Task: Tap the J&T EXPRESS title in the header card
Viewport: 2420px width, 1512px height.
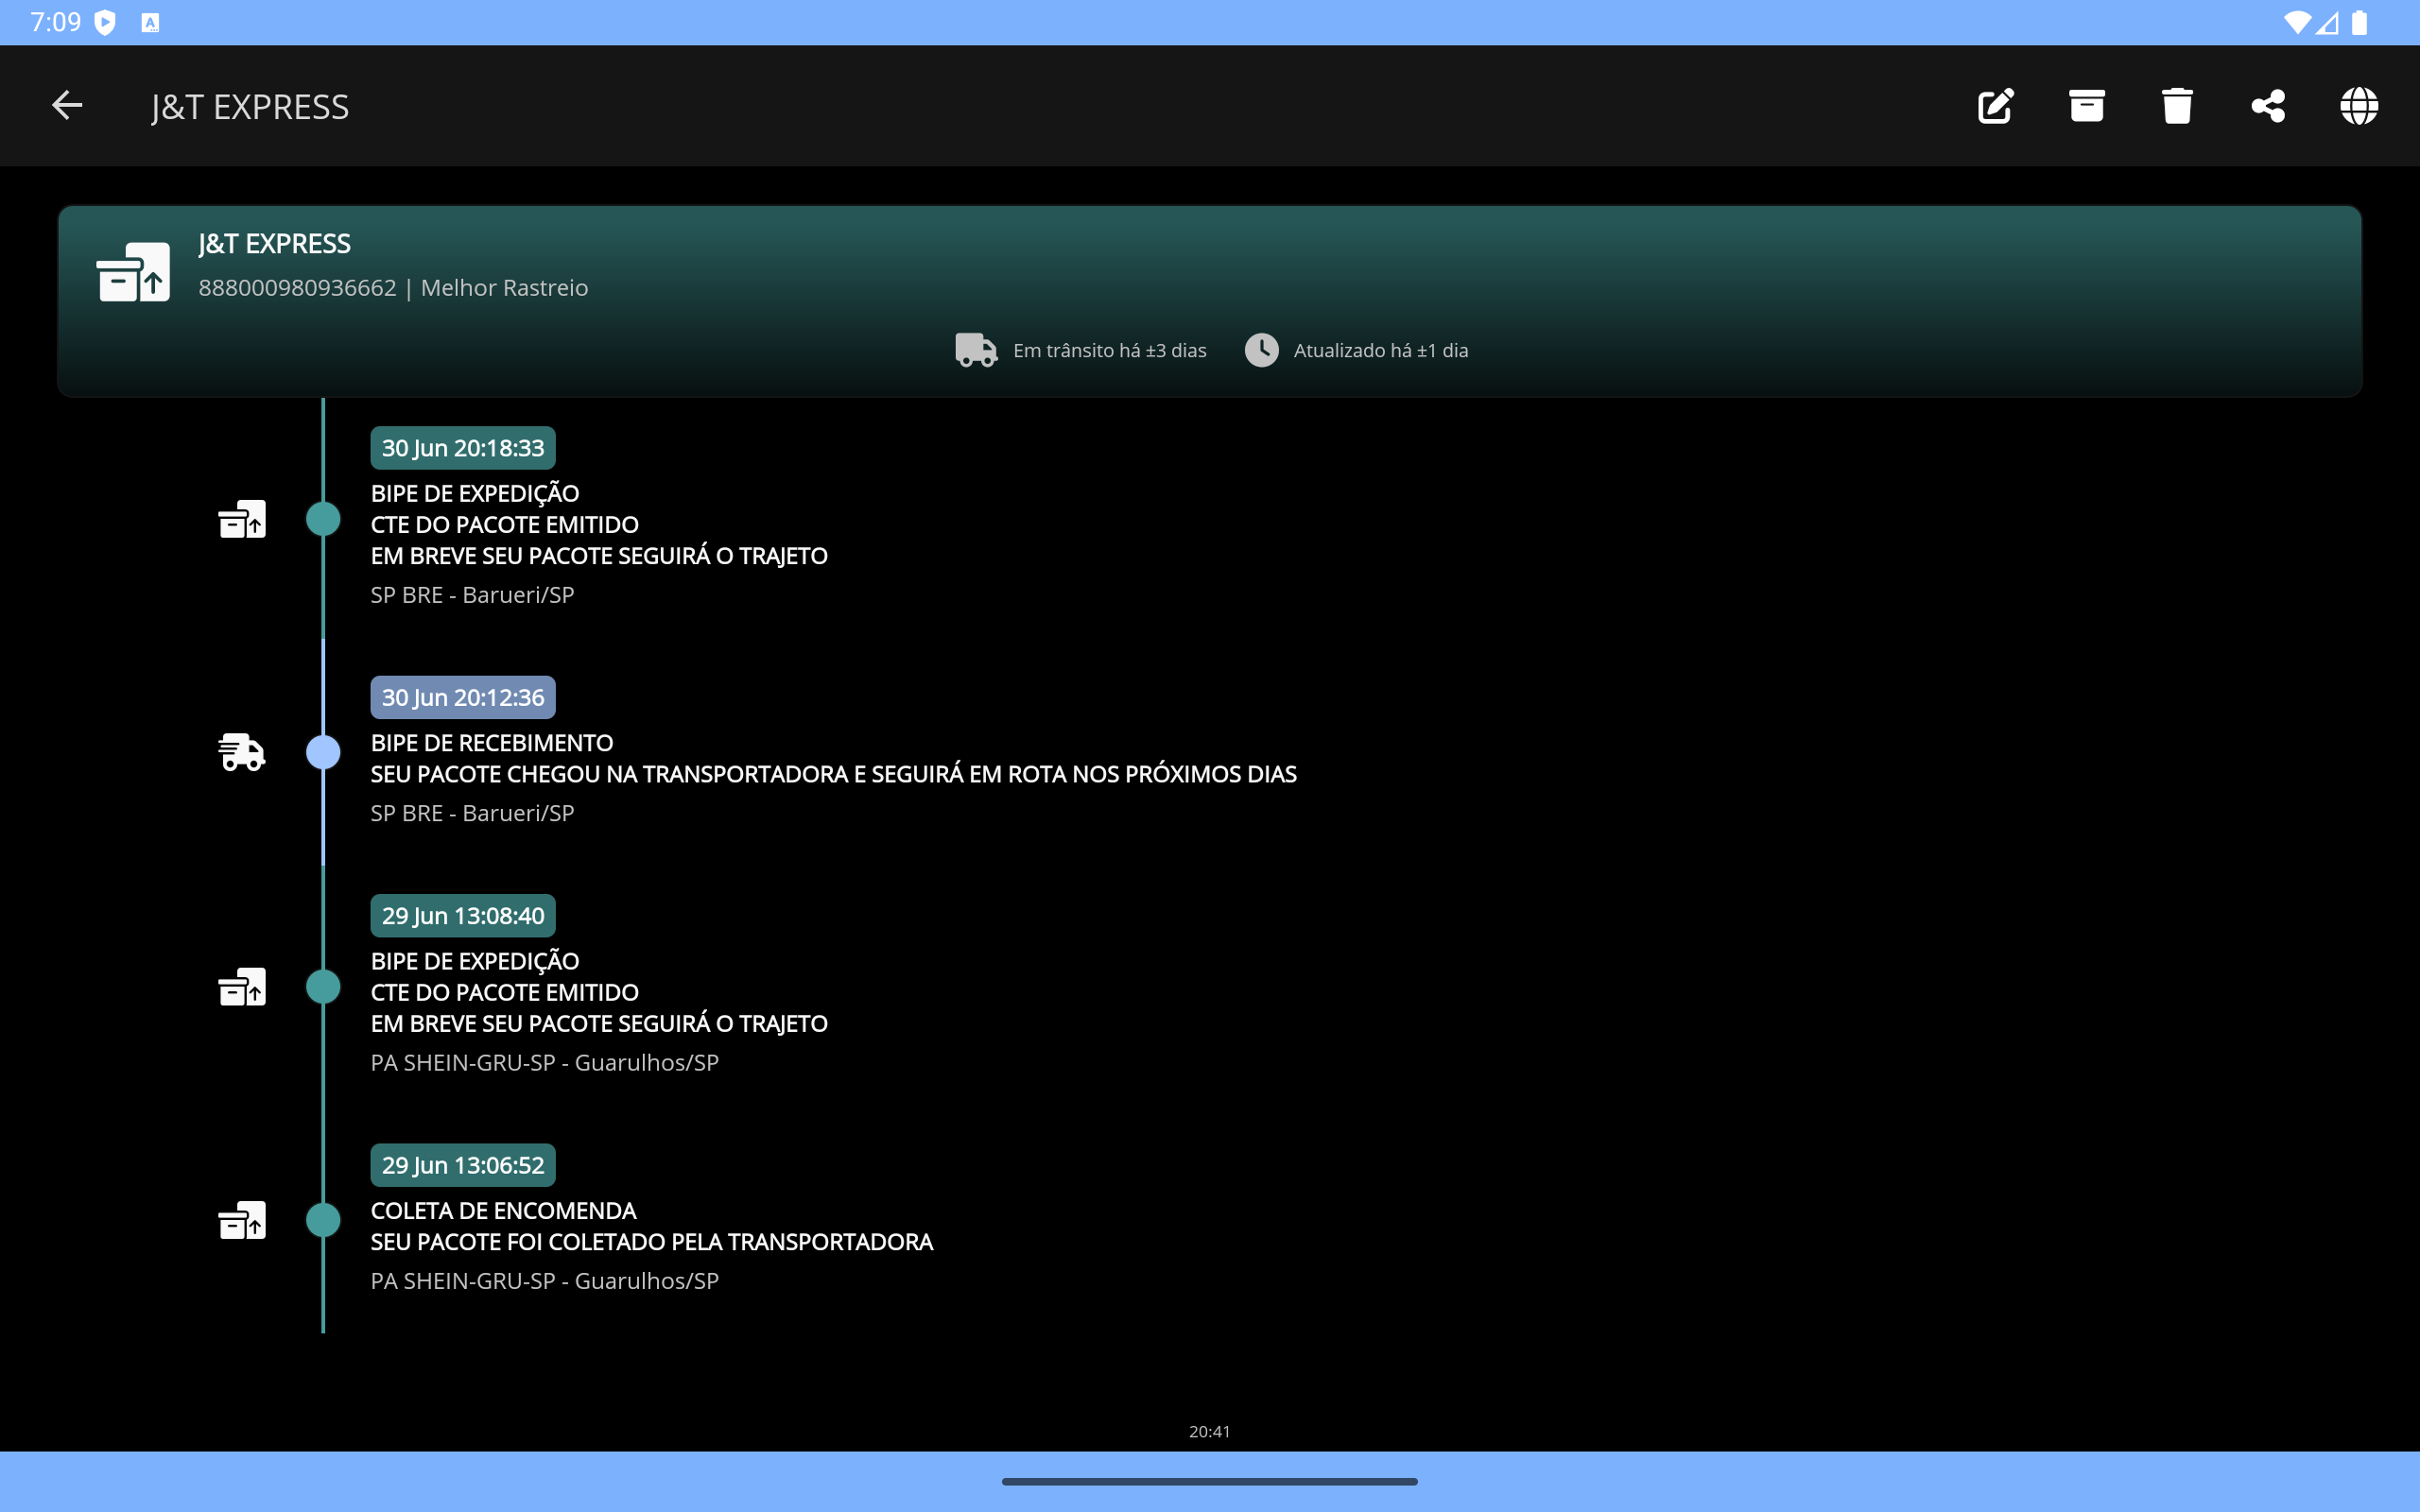Action: click(274, 244)
